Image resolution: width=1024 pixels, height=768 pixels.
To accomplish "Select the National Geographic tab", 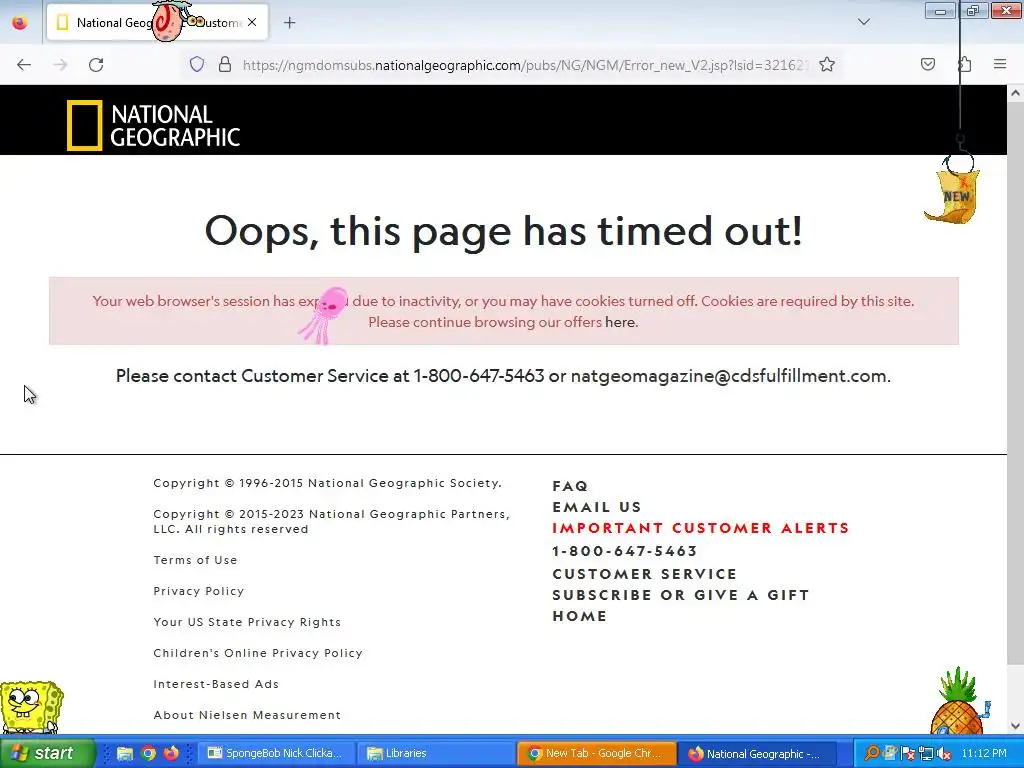I will point(157,22).
